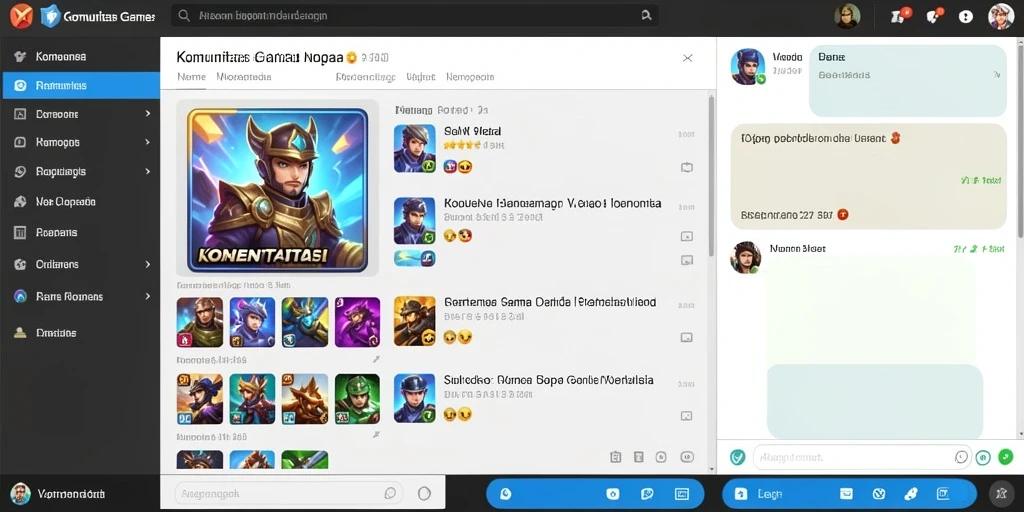1024x512 pixels.
Task: Click the chat message input field
Action: pos(861,457)
